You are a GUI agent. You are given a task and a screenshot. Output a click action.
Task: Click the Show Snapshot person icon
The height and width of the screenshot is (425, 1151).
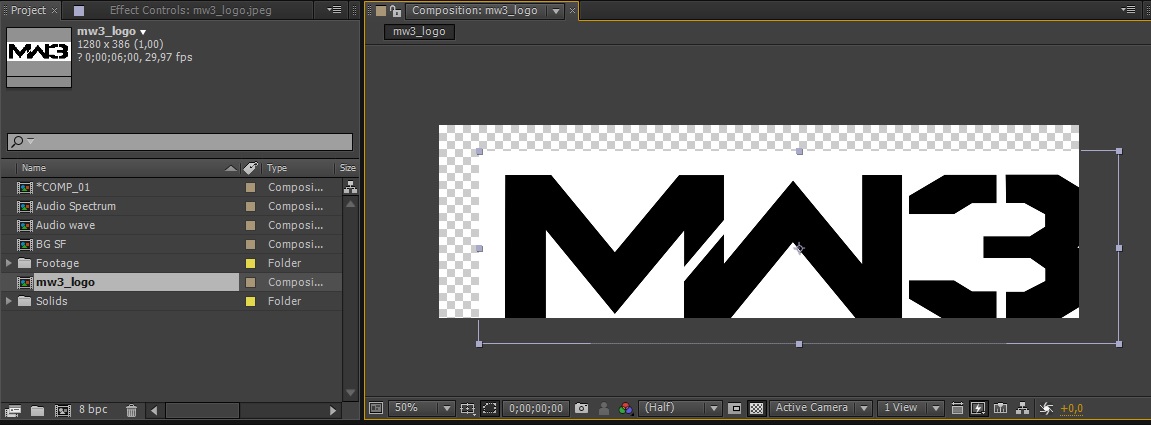[x=604, y=408]
